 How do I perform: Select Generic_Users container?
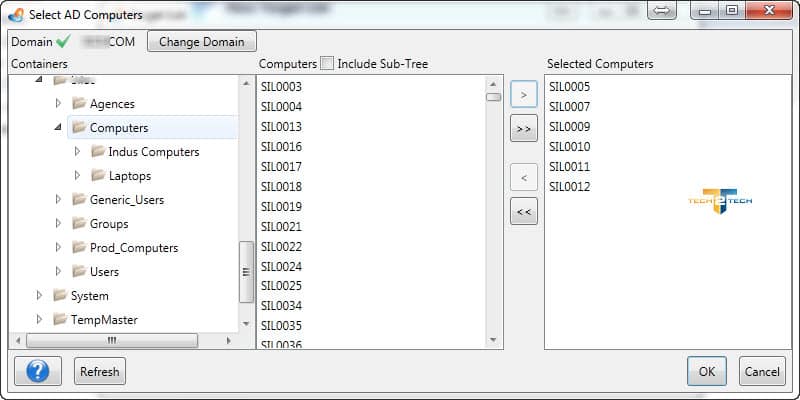click(x=126, y=200)
